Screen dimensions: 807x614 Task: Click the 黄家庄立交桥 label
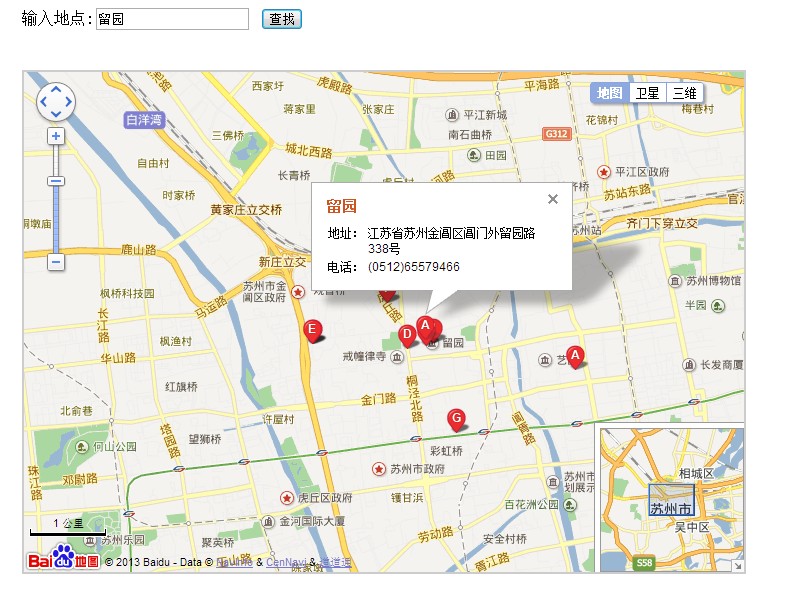(x=246, y=209)
